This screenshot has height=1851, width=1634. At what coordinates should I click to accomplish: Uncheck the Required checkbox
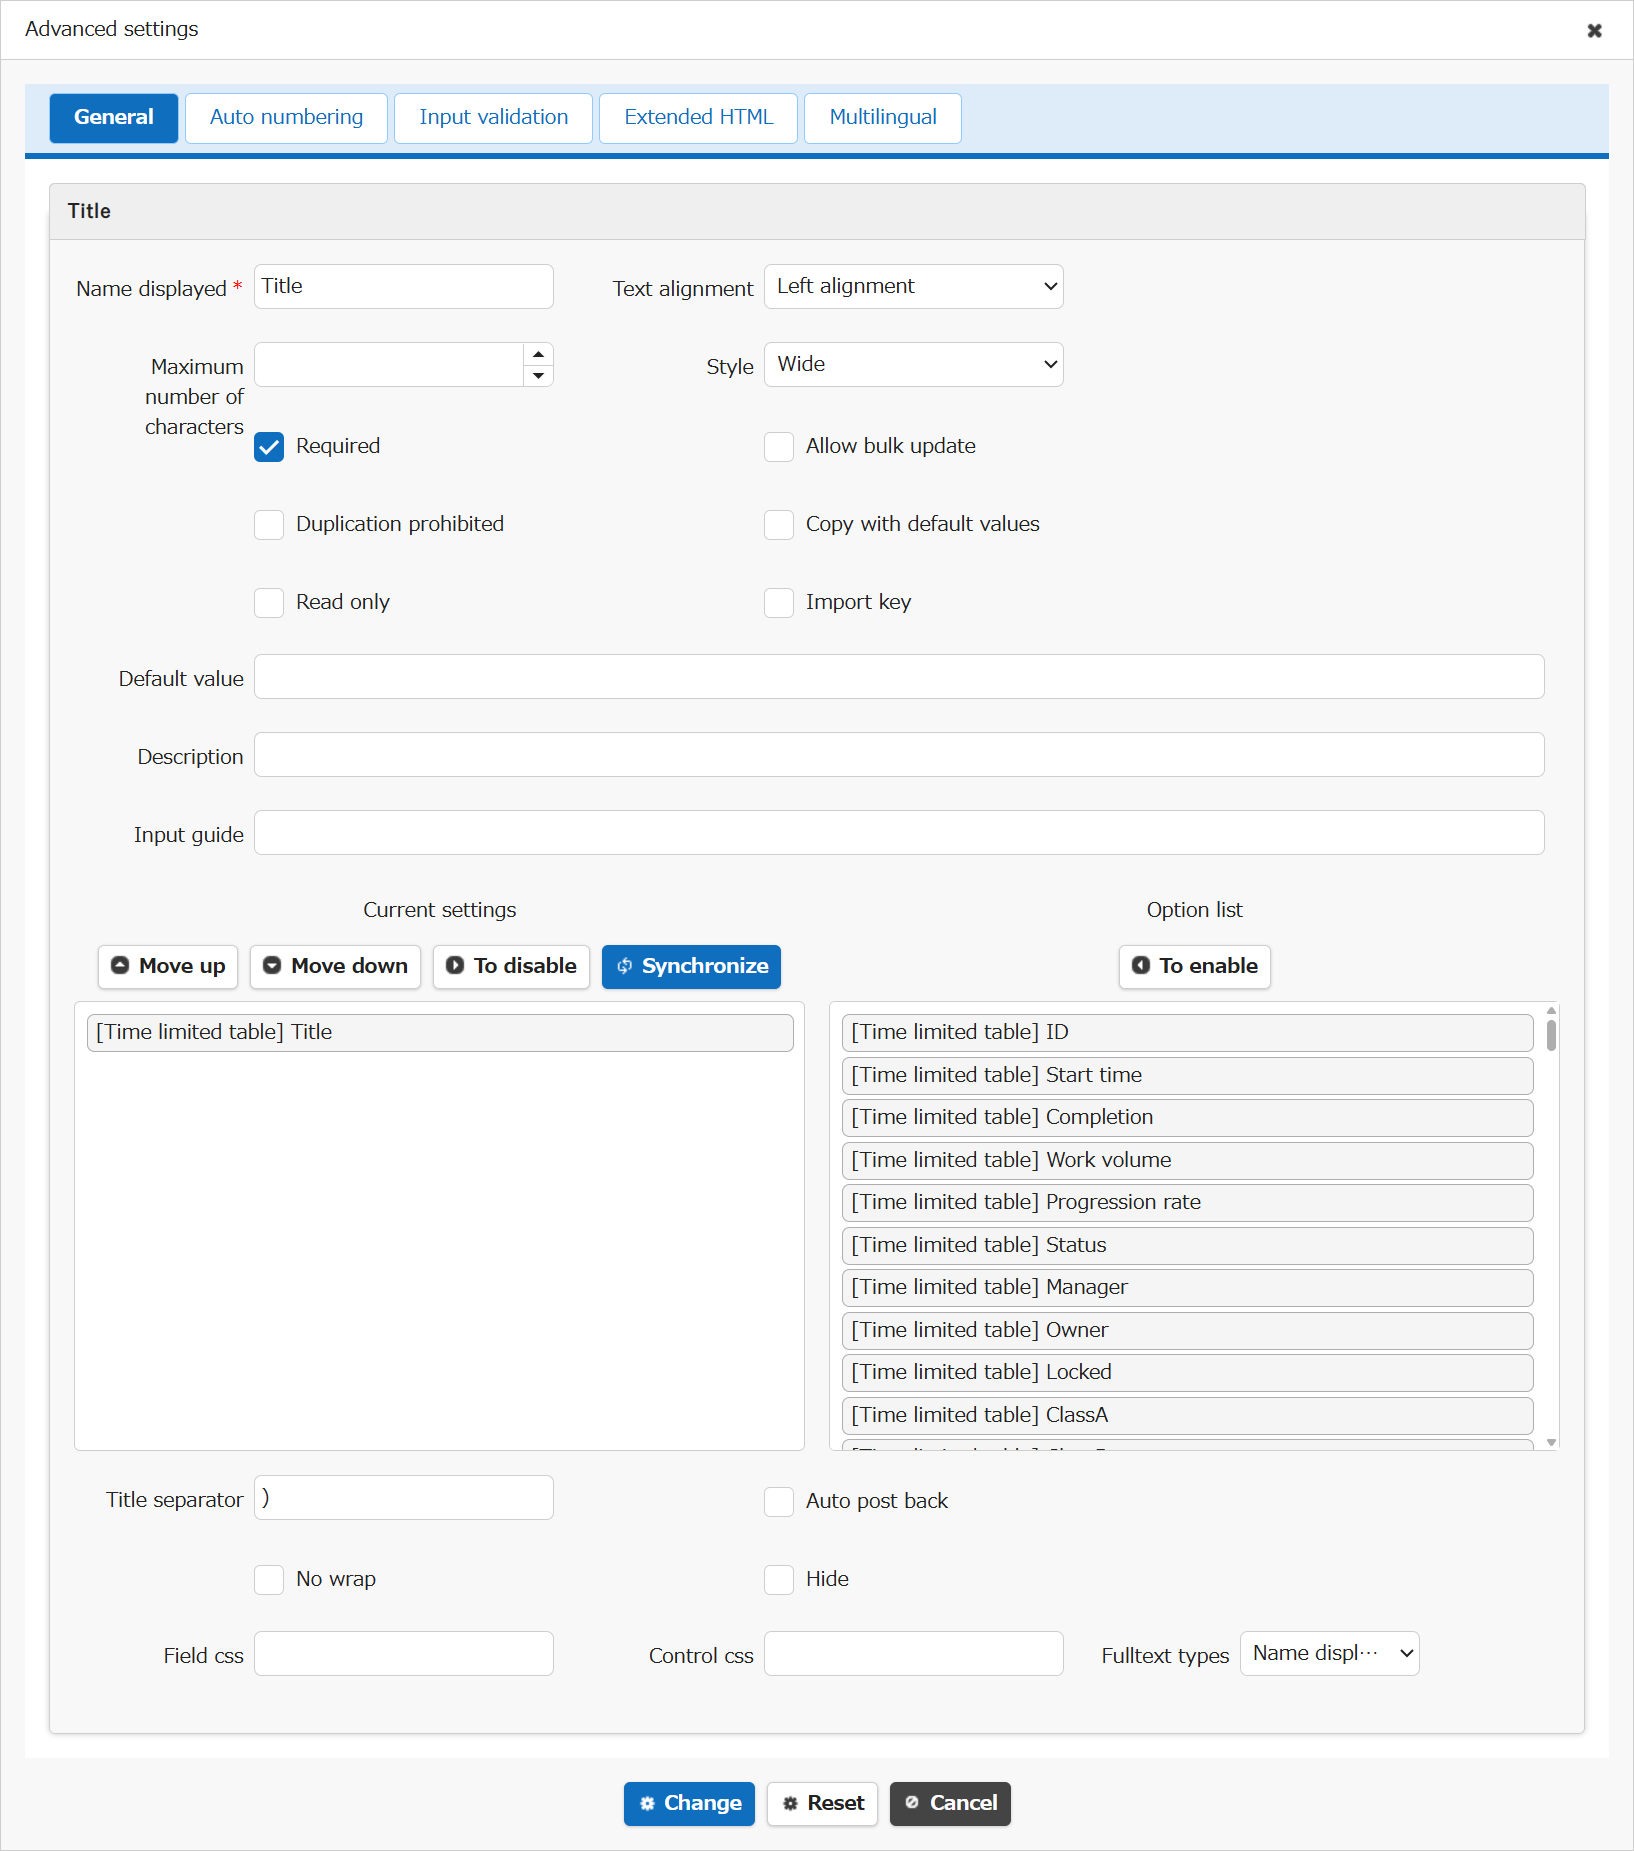269,447
